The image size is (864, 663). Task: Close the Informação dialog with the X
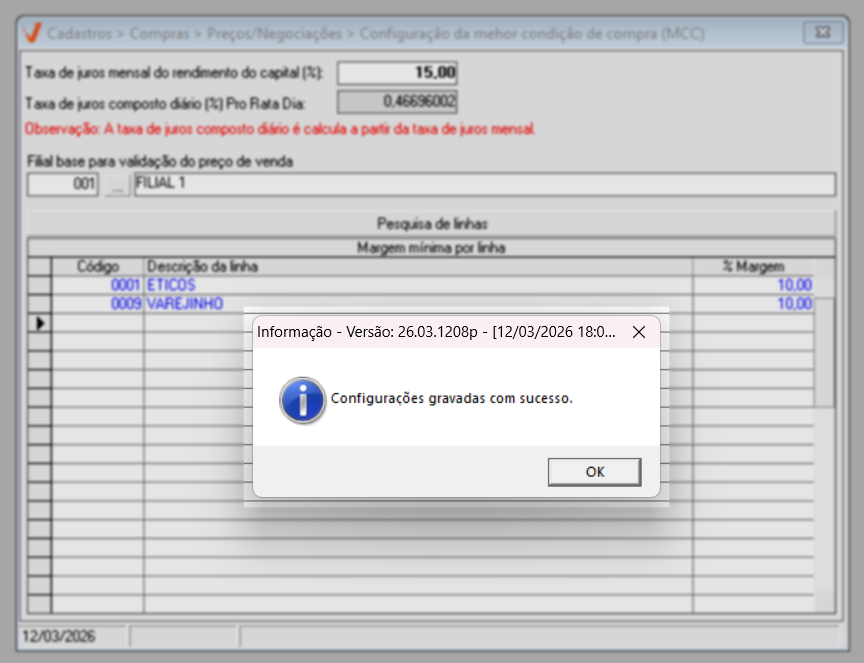point(639,332)
